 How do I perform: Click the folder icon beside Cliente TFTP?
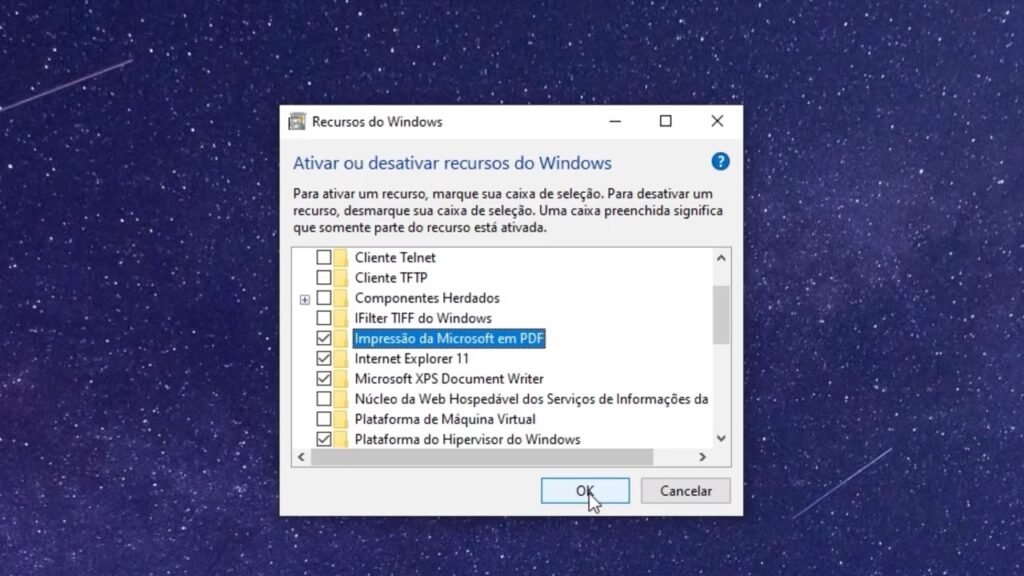pyautogui.click(x=340, y=278)
